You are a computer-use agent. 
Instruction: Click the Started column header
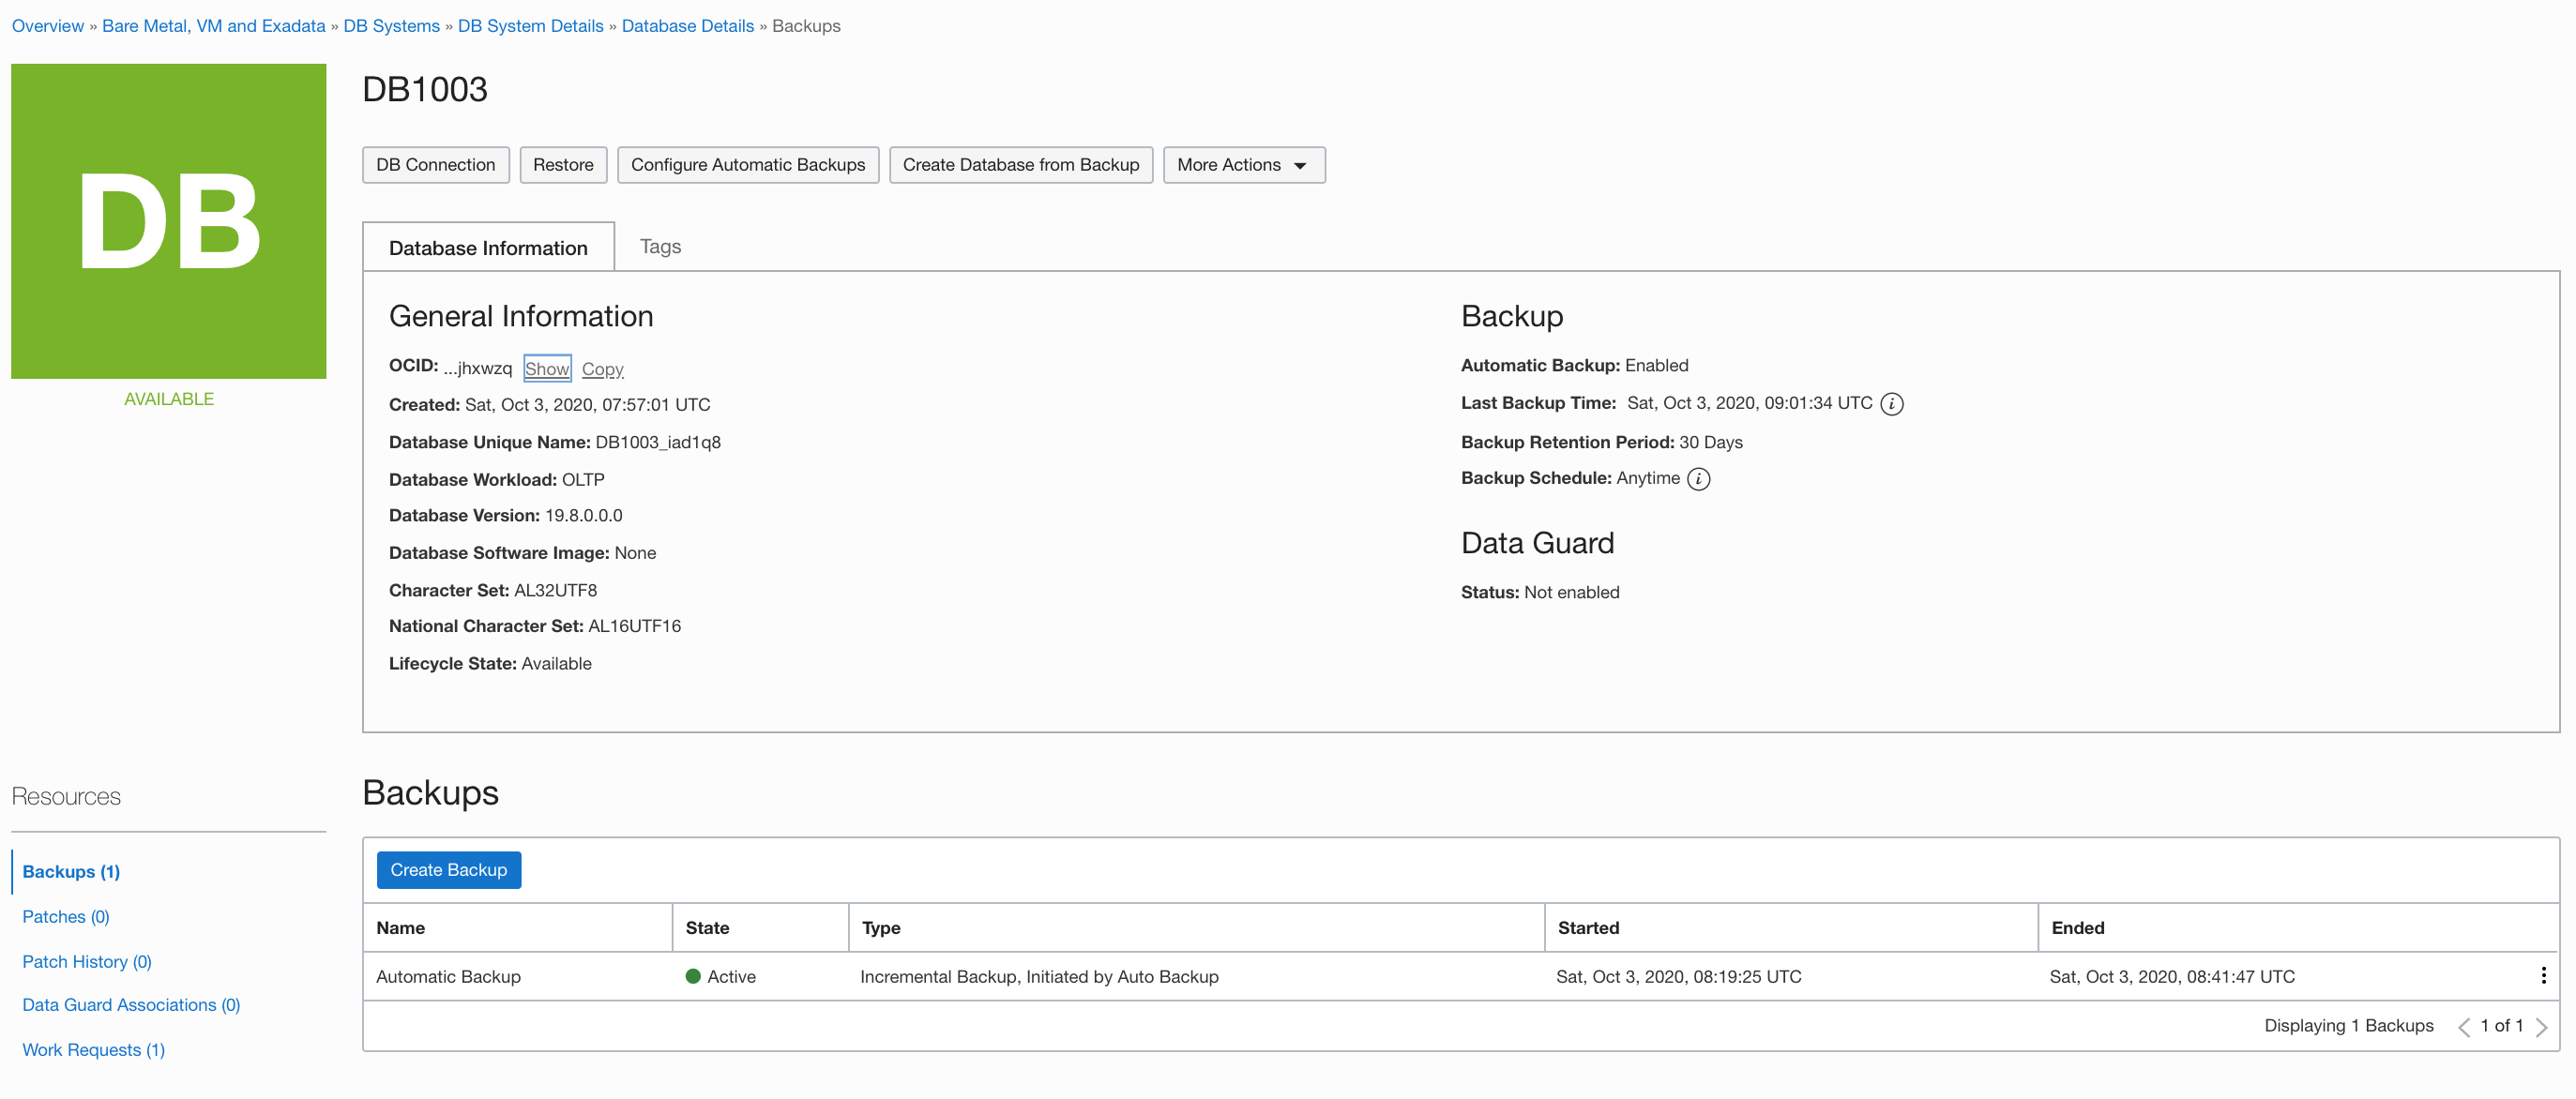pos(1791,928)
